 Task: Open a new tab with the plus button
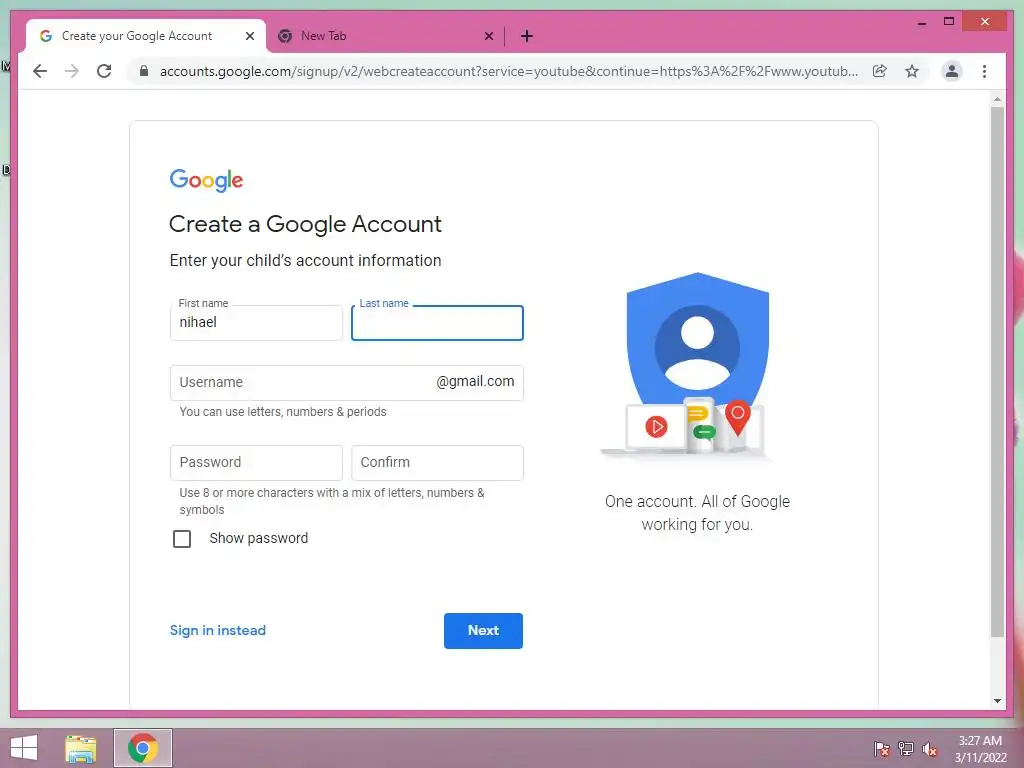pyautogui.click(x=527, y=36)
